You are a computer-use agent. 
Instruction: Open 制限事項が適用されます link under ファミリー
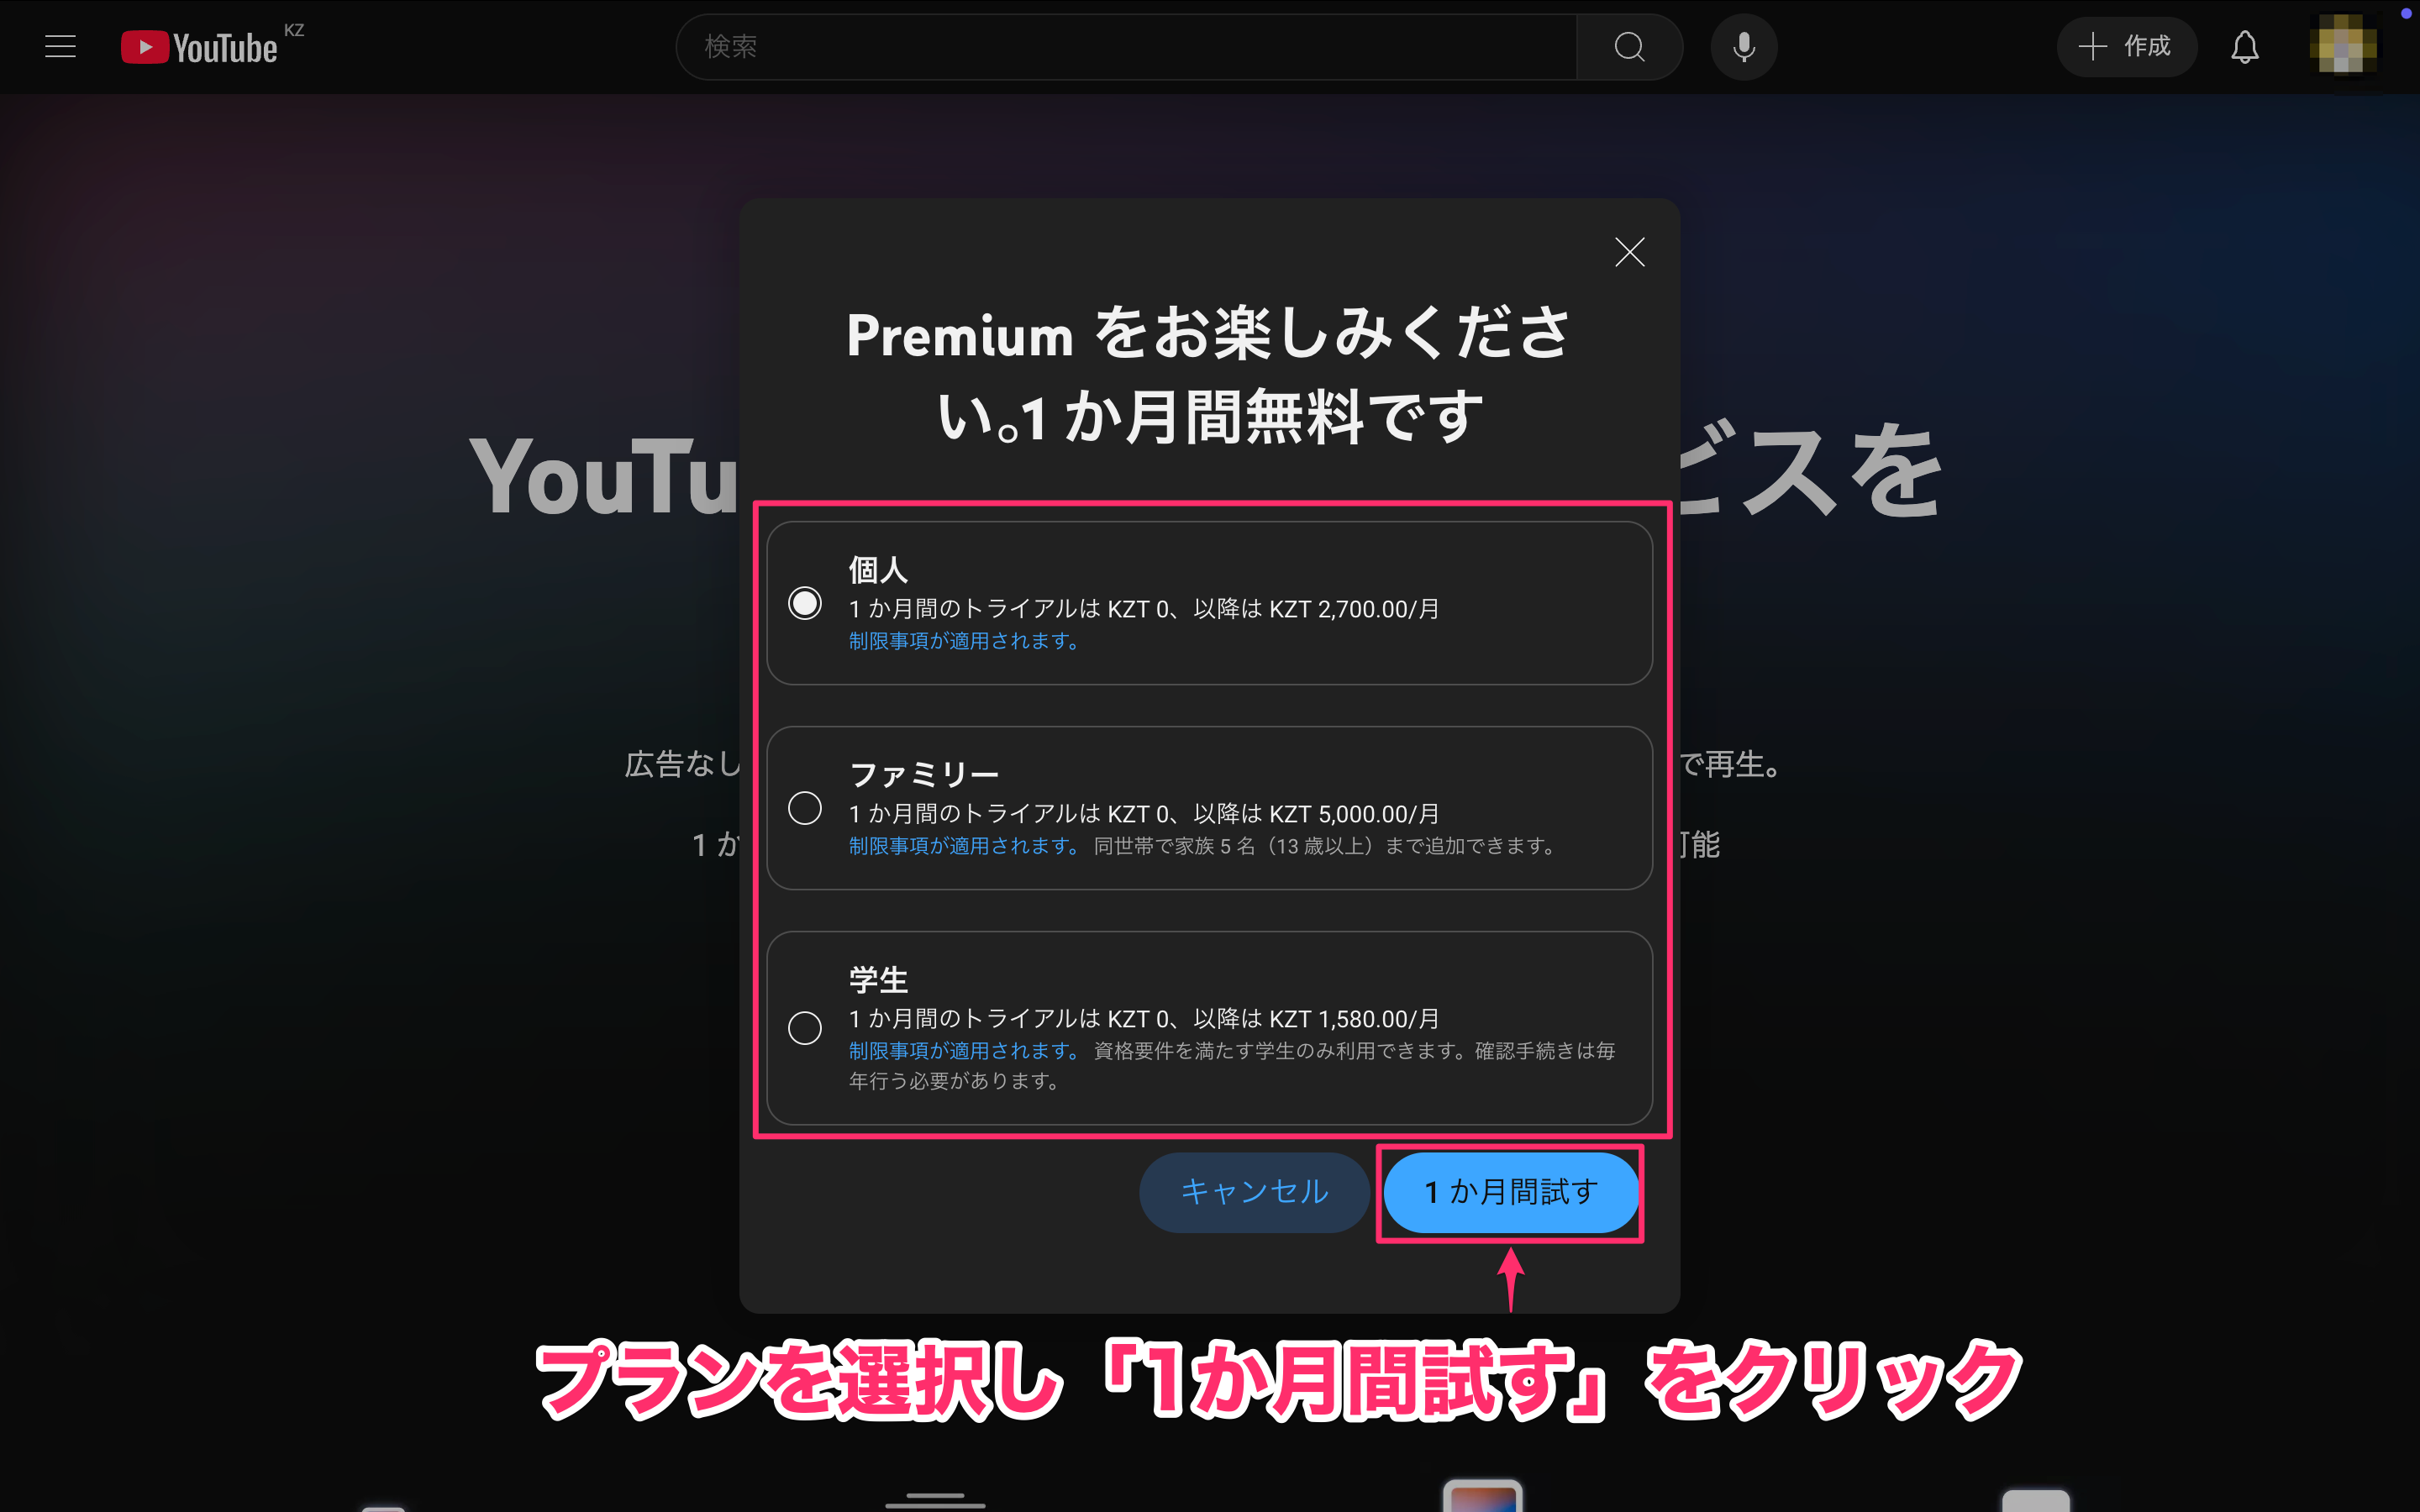tap(965, 846)
